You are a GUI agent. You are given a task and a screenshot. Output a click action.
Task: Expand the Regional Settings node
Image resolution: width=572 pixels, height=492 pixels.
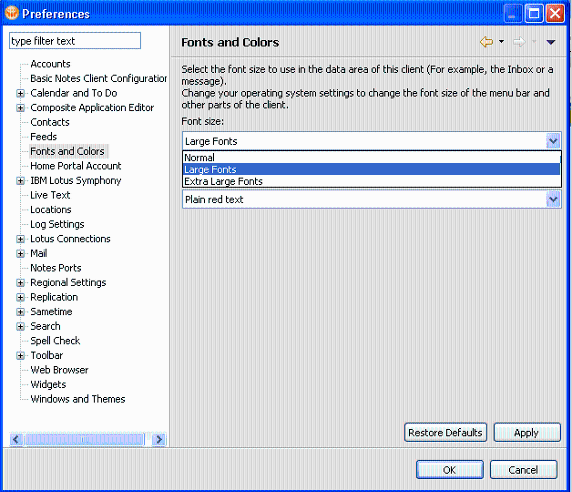click(x=21, y=283)
